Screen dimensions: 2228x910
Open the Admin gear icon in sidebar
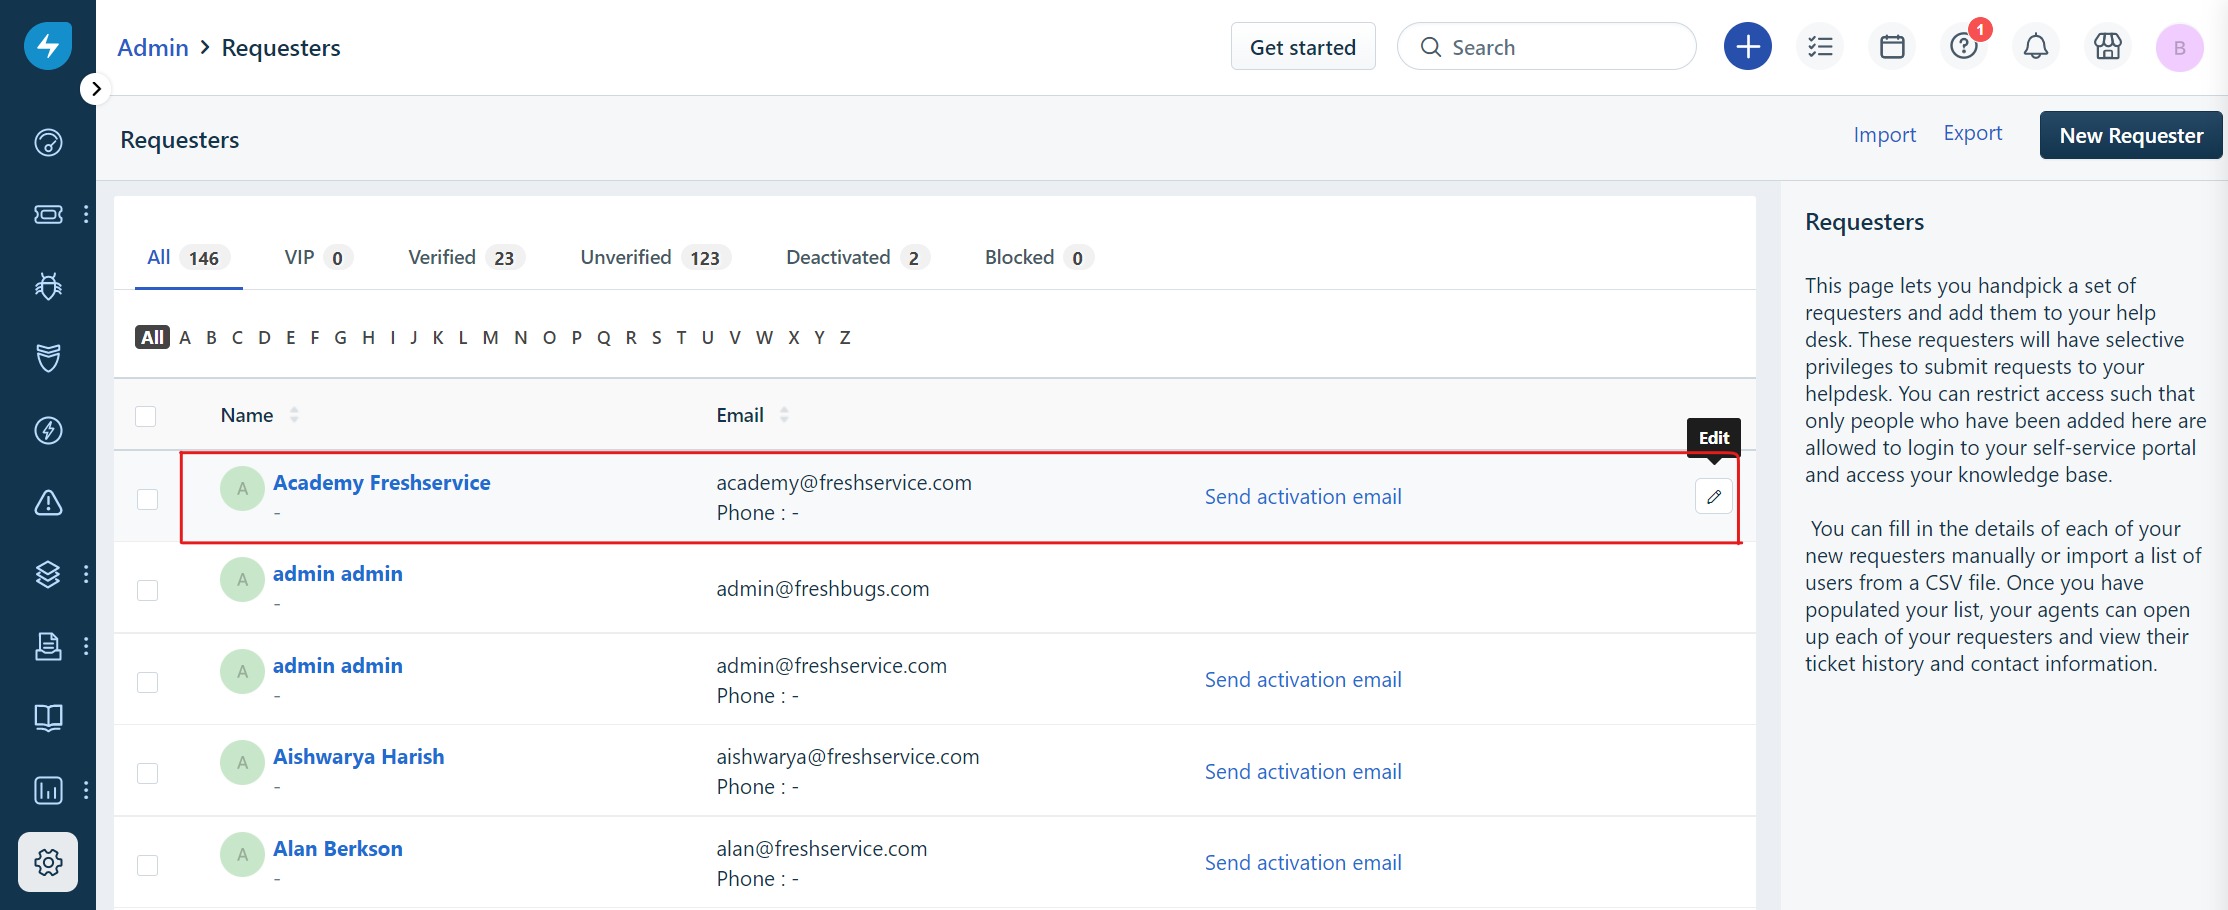pyautogui.click(x=48, y=862)
